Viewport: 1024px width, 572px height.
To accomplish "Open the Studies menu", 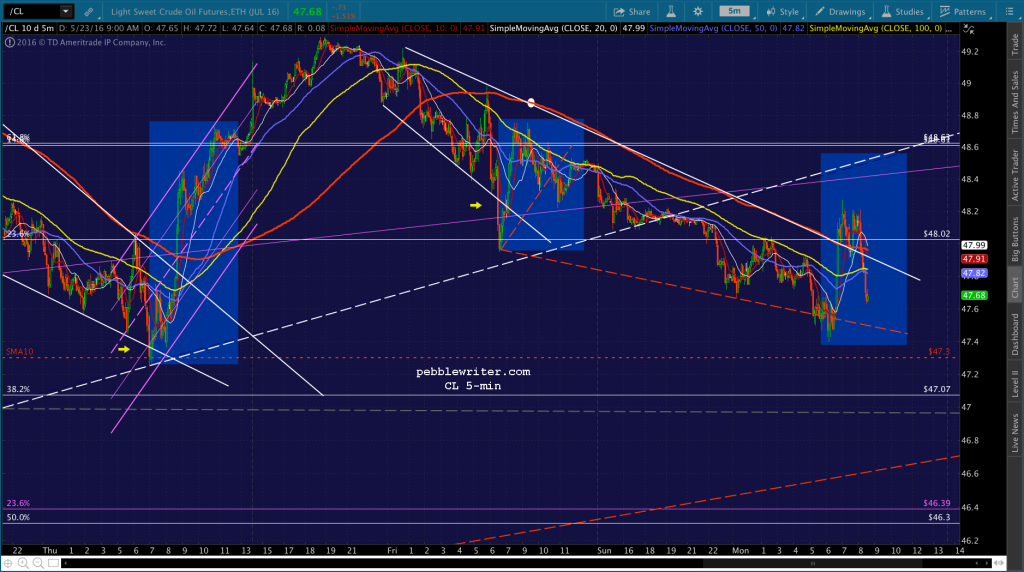I will (903, 12).
